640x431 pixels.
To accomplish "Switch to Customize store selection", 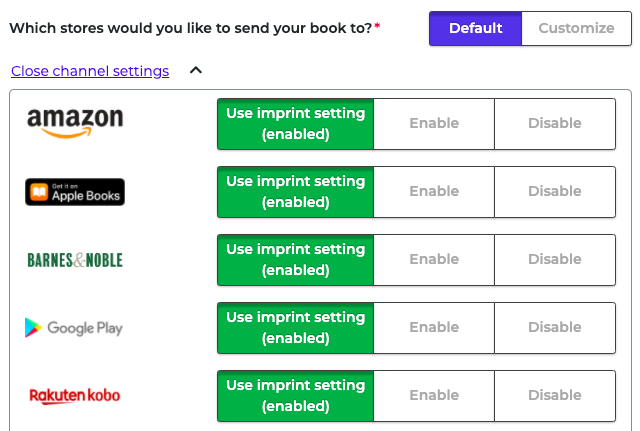I will pos(576,28).
